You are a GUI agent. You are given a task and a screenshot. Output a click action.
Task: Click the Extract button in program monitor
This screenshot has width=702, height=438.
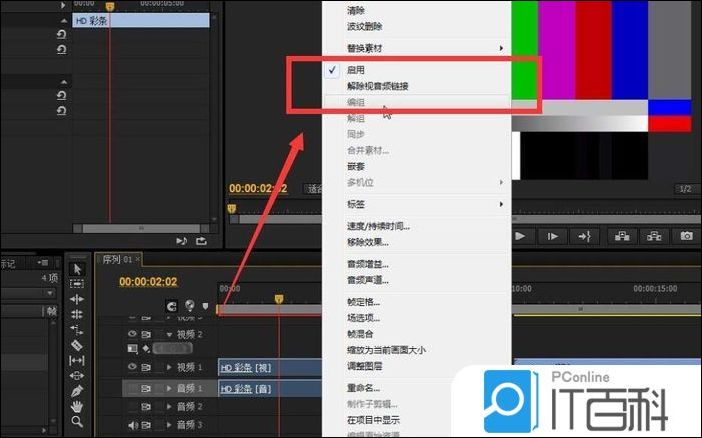pyautogui.click(x=654, y=236)
